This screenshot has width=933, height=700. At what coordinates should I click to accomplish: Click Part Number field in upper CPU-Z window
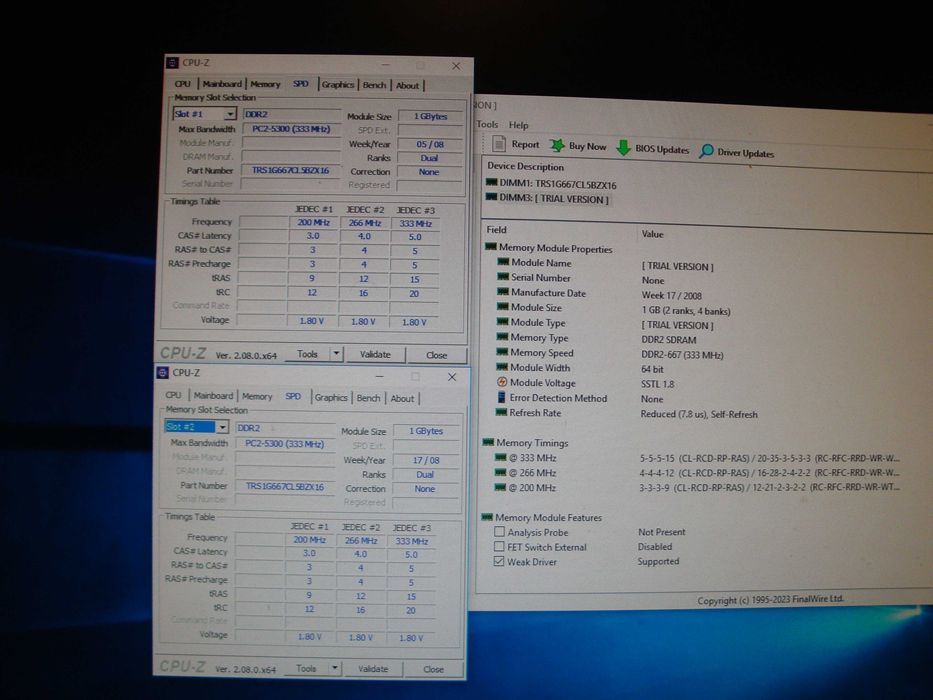[x=290, y=170]
